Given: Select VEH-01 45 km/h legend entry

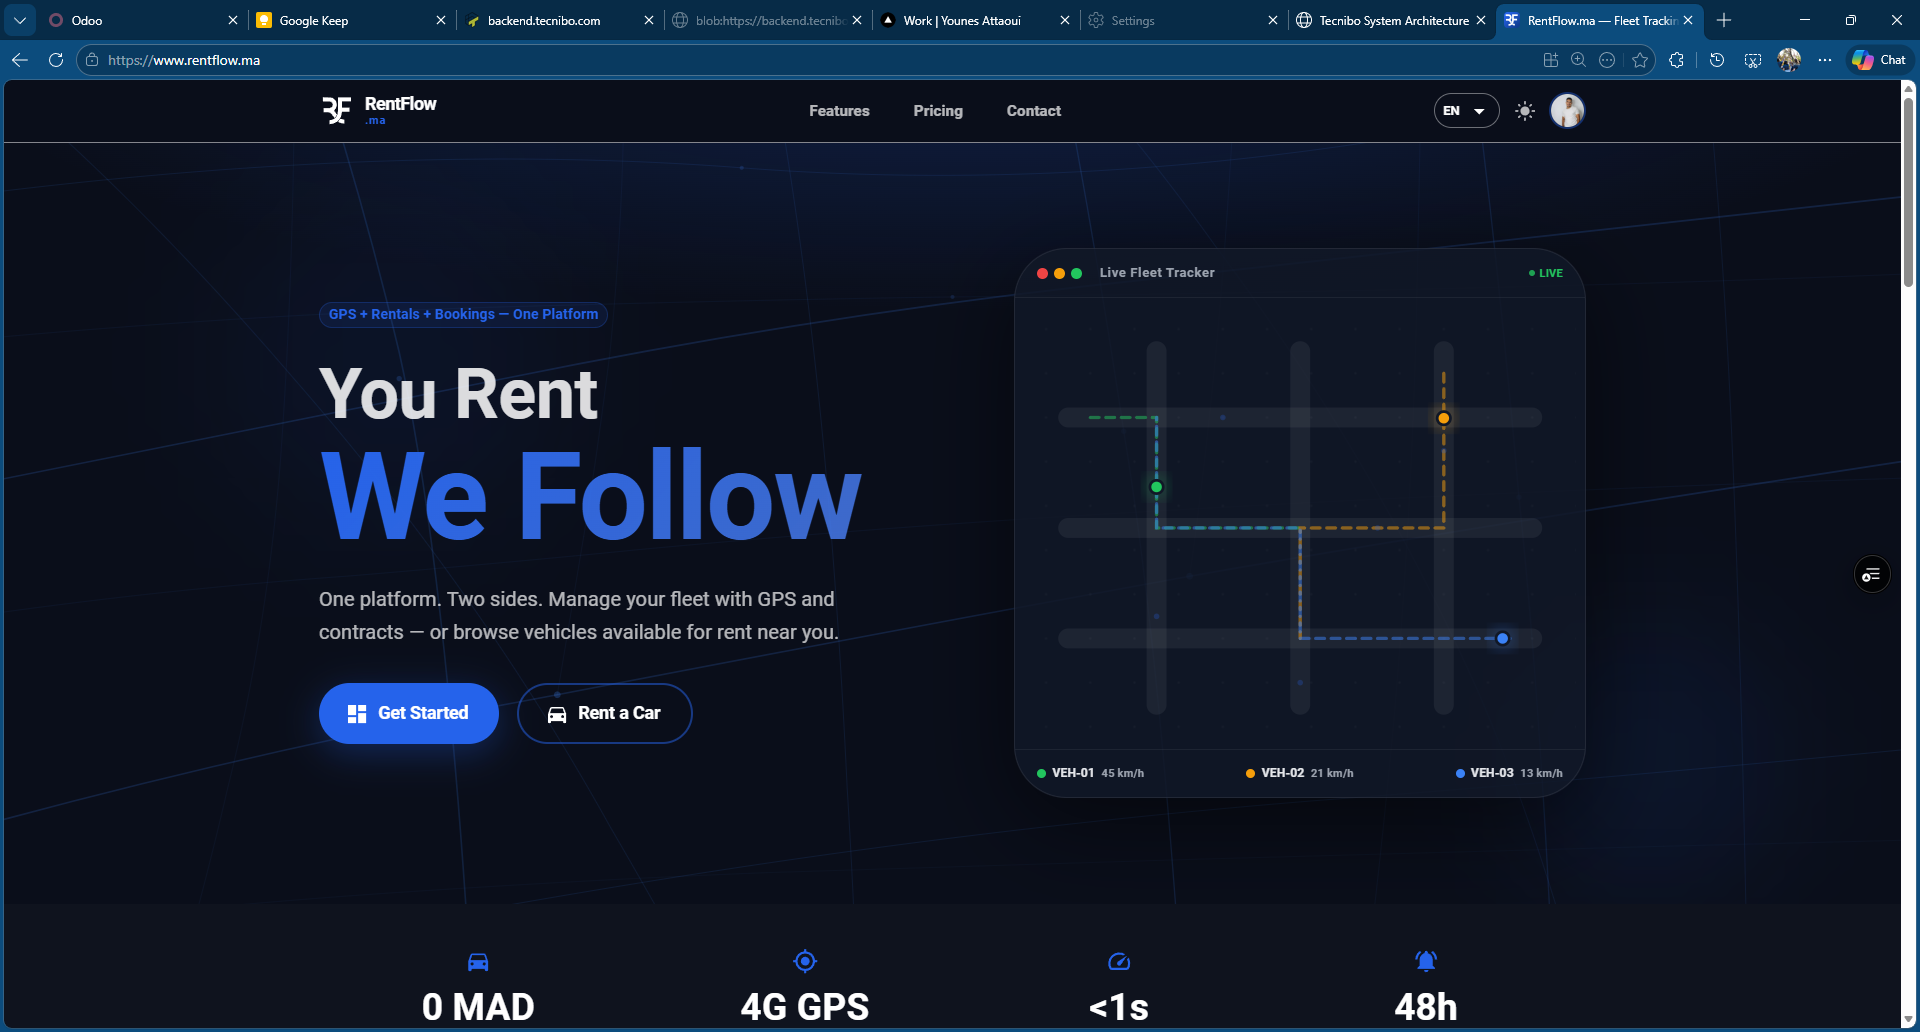Looking at the screenshot, I should (1090, 773).
